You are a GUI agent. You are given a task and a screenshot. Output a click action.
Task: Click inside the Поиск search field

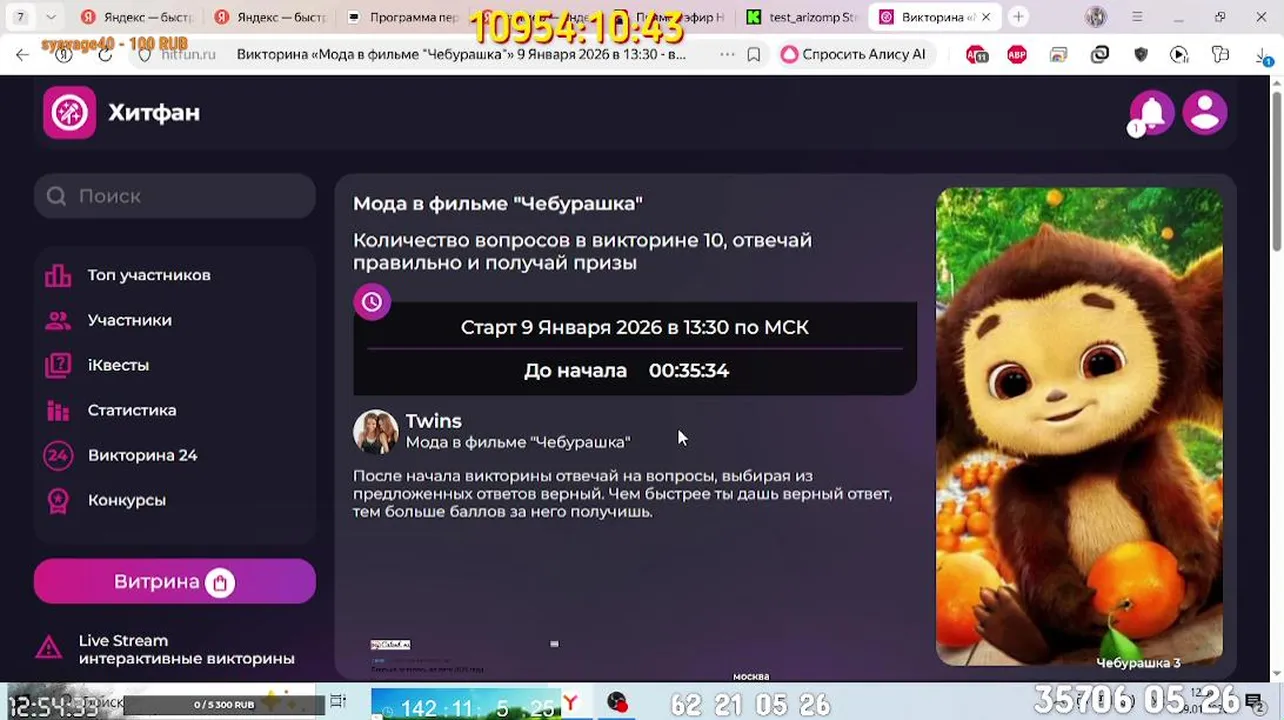point(175,196)
